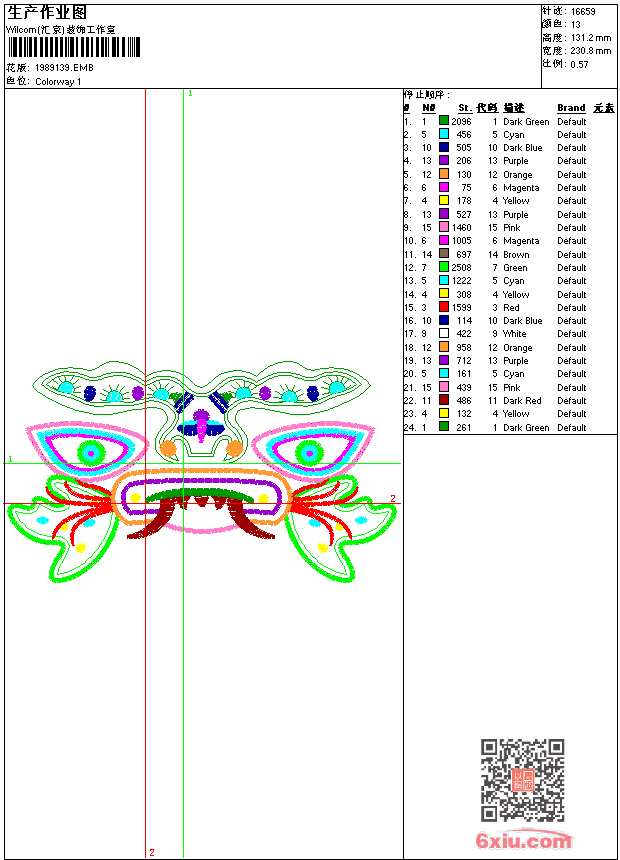Screen dimensions: 620x860
Task: Select the stitch count '712'
Action: pyautogui.click(x=464, y=361)
